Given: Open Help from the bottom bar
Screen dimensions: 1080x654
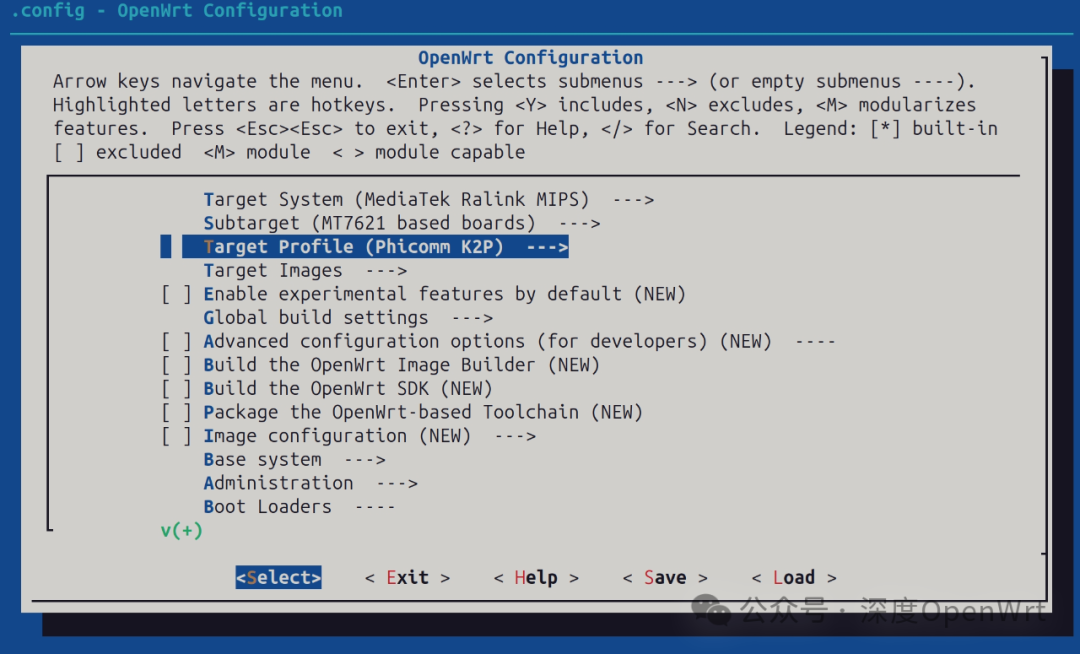Looking at the screenshot, I should tap(536, 578).
